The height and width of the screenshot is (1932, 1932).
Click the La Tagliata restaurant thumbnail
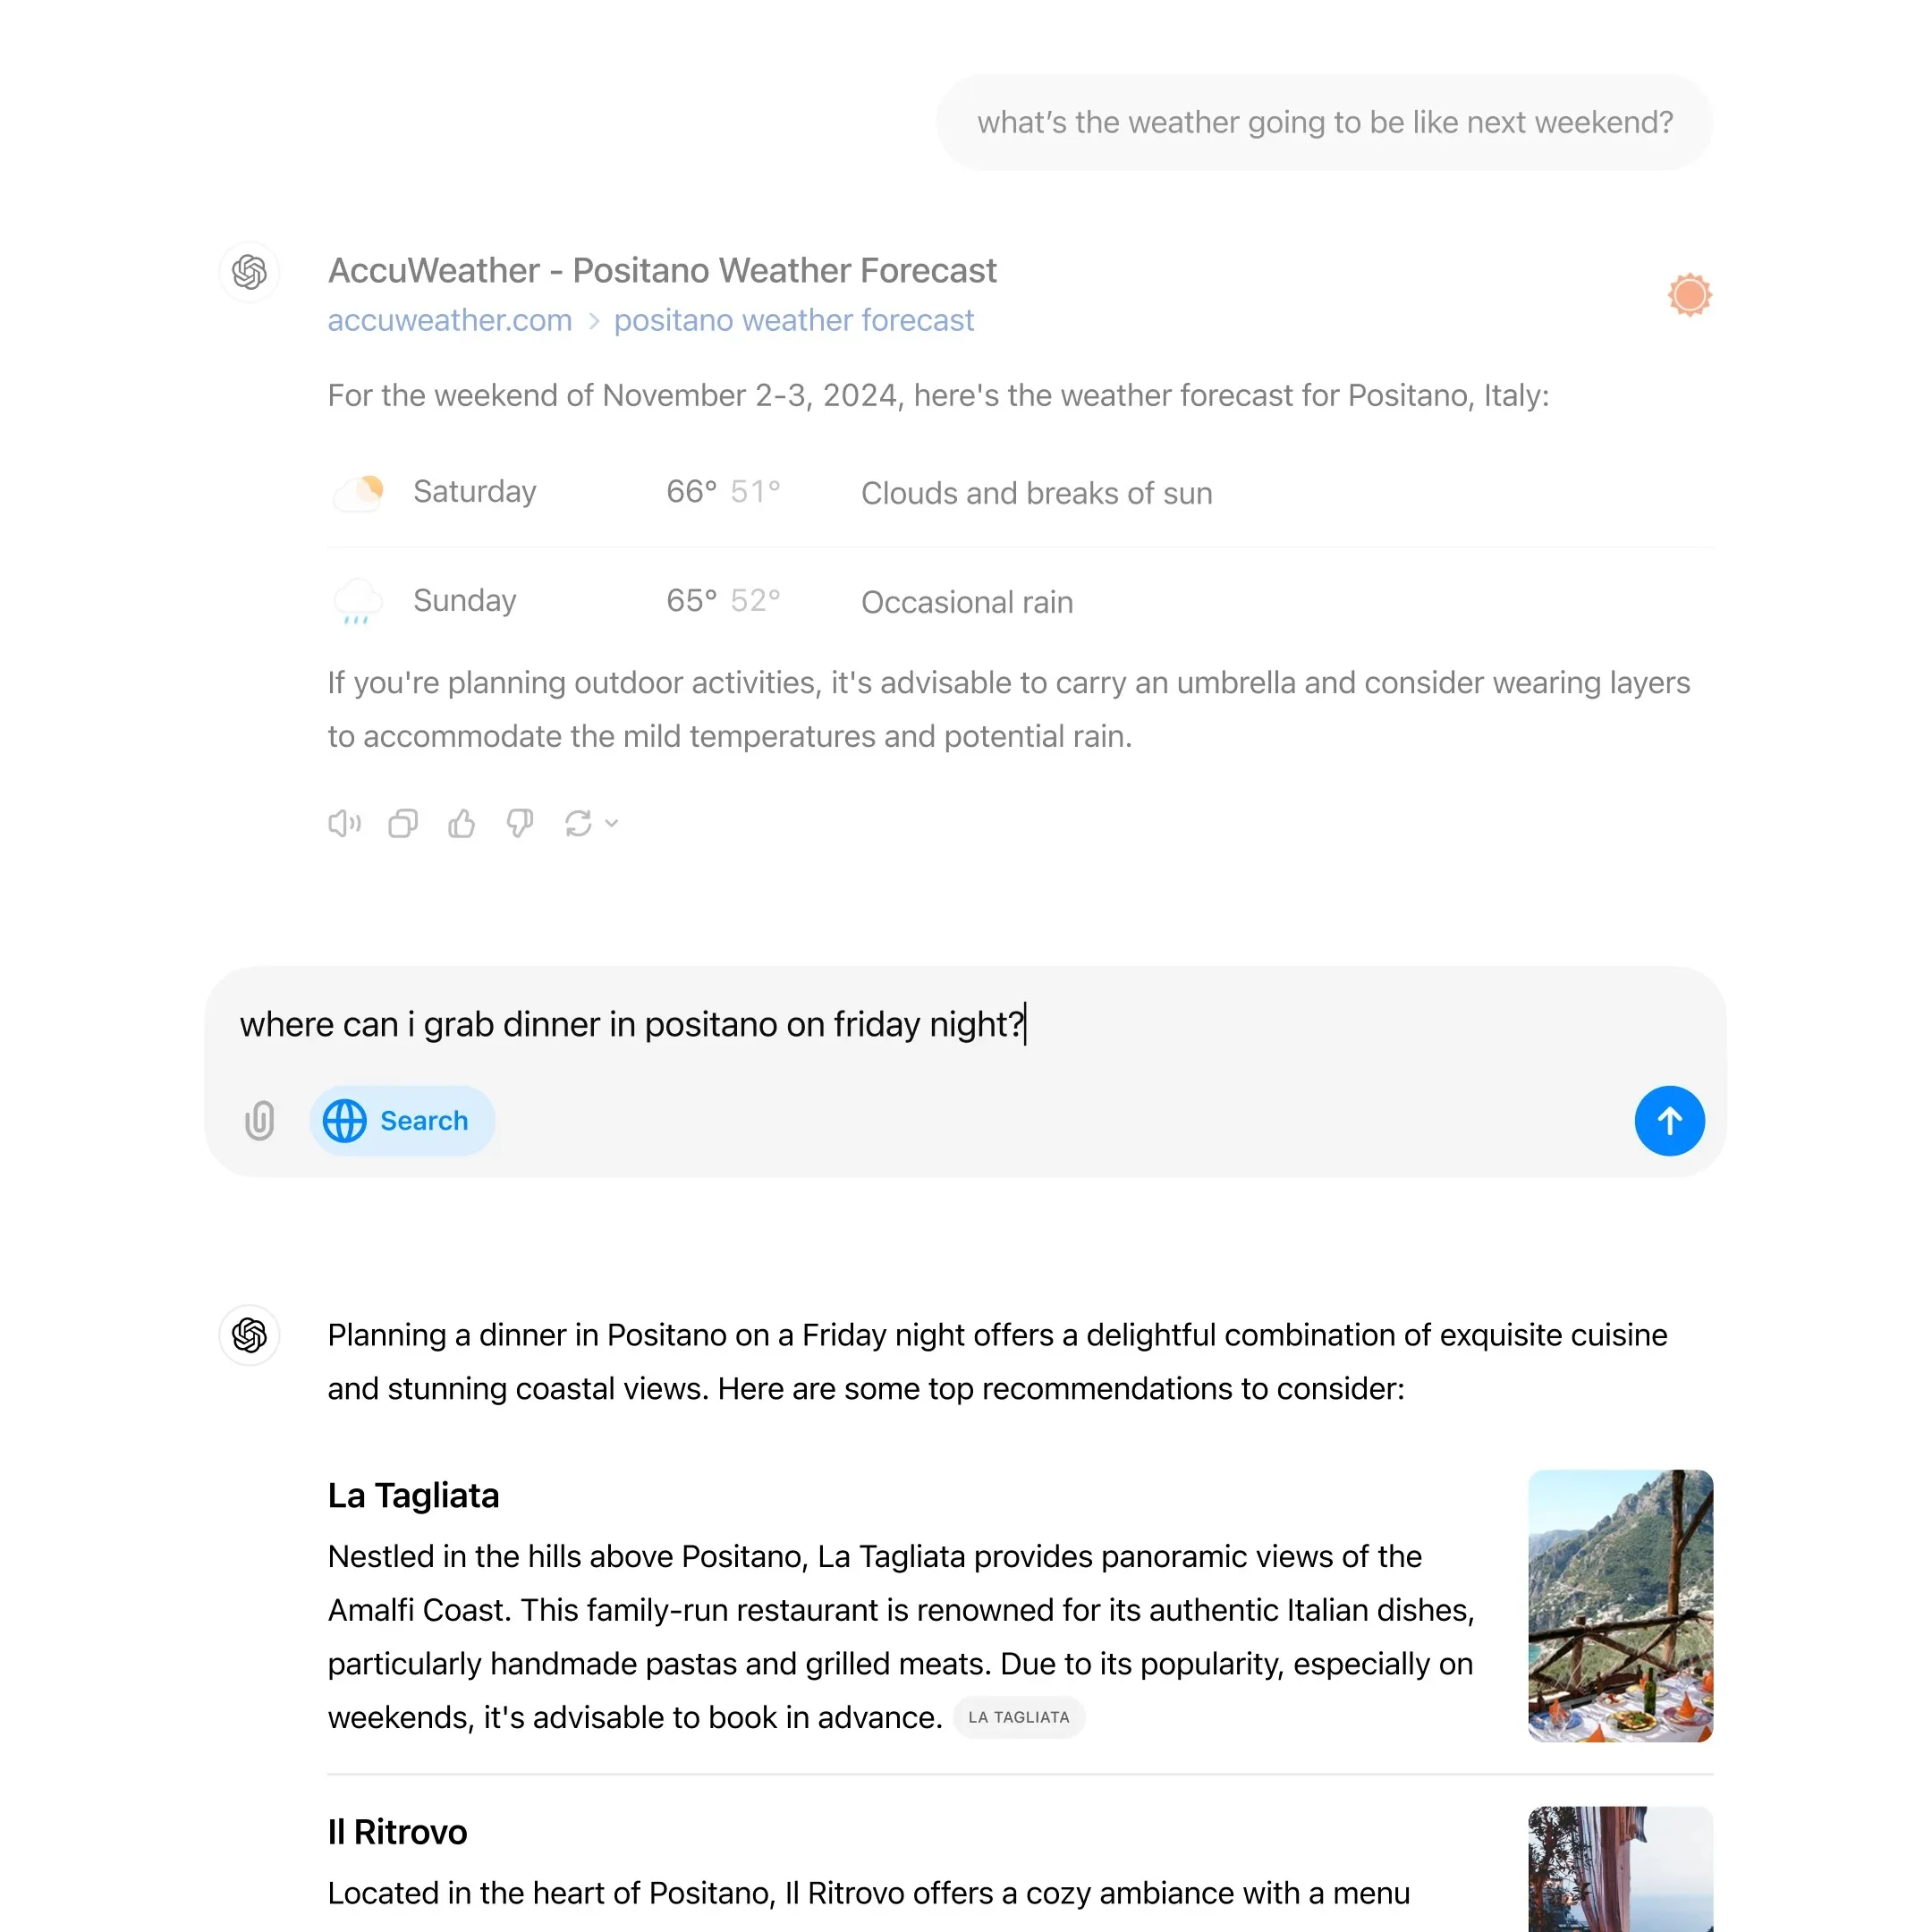[x=1619, y=1605]
